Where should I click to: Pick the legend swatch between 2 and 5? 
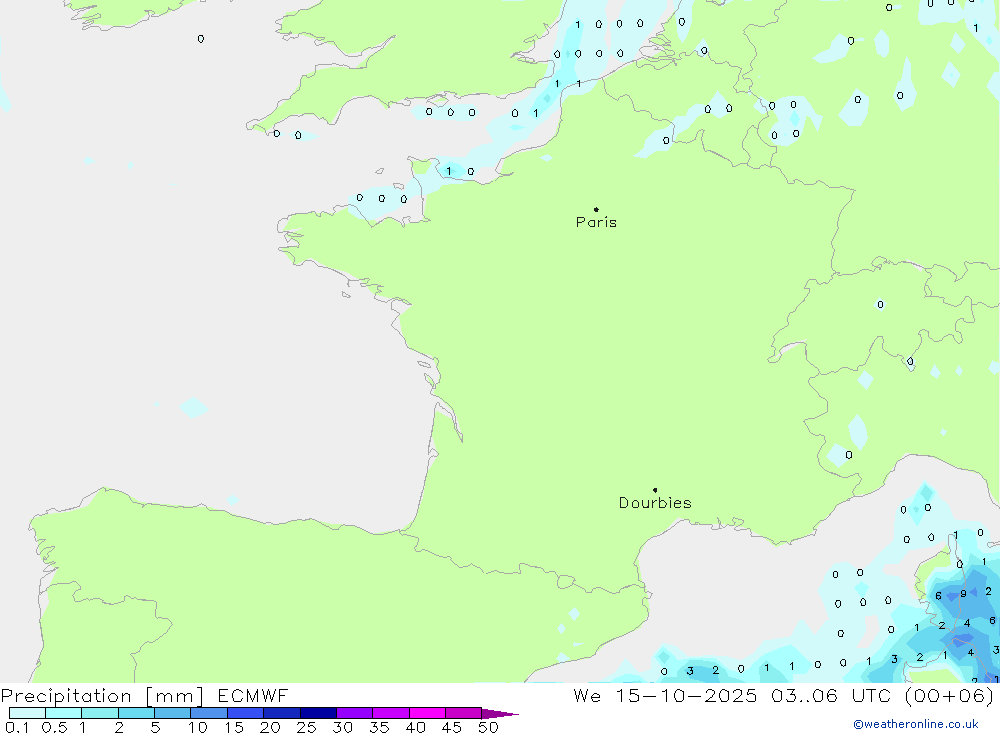(136, 713)
